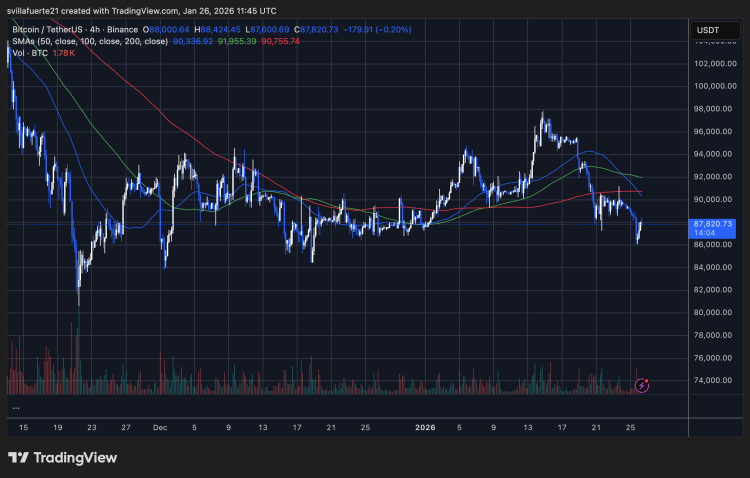Click the 90,000.00 price axis label
The width and height of the screenshot is (750, 478).
713,200
